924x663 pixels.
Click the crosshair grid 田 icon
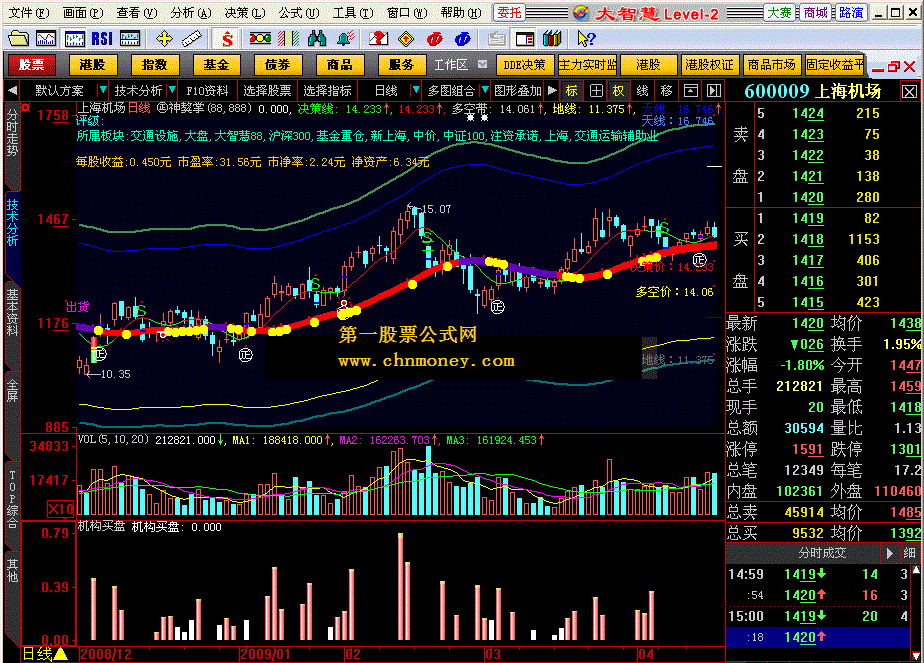[596, 91]
